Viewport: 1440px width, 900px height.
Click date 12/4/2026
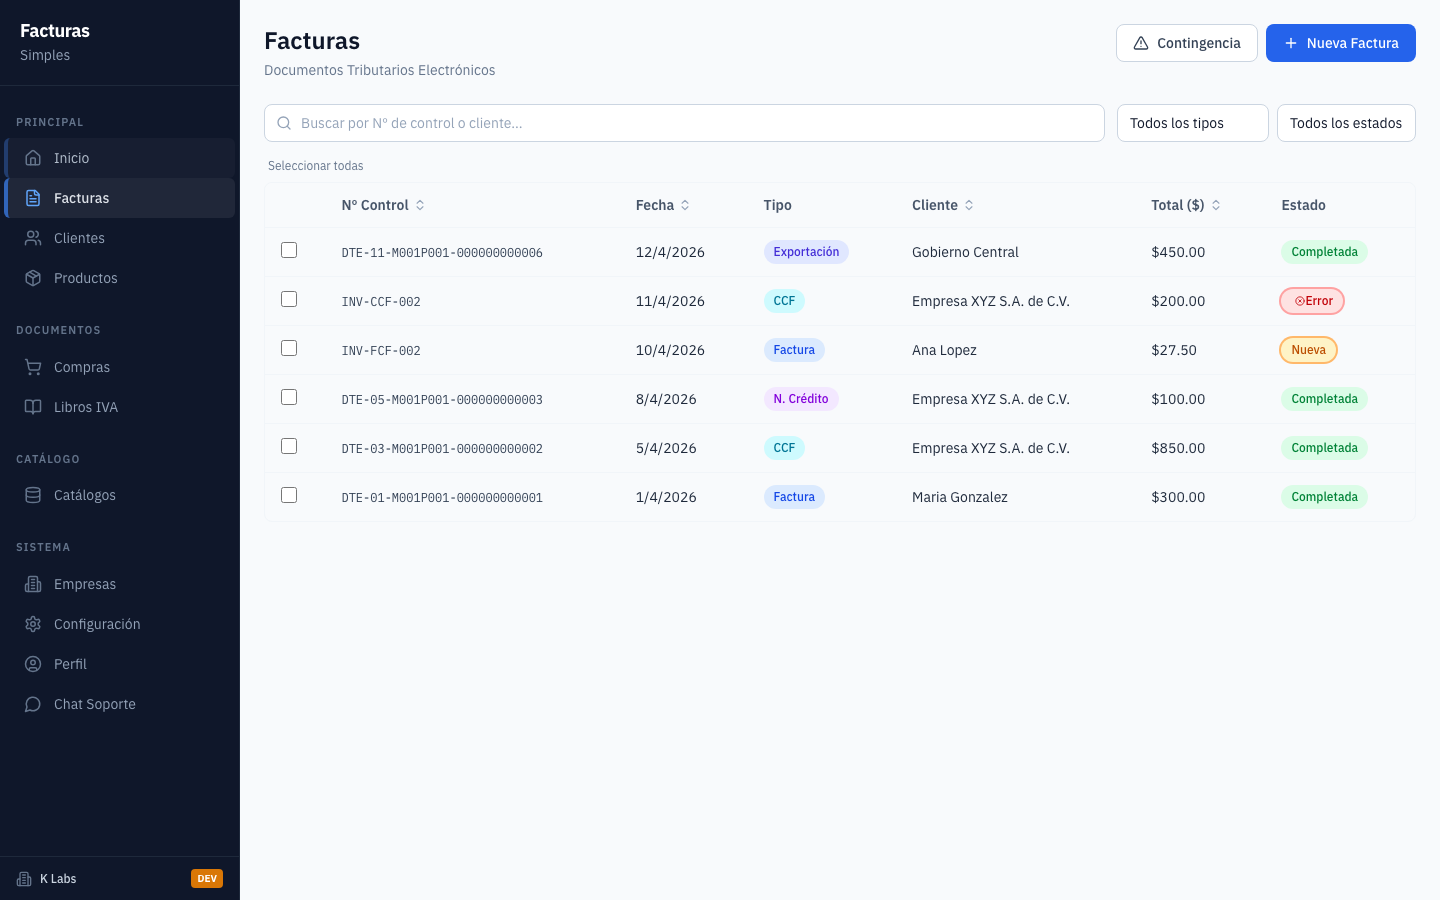[670, 252]
